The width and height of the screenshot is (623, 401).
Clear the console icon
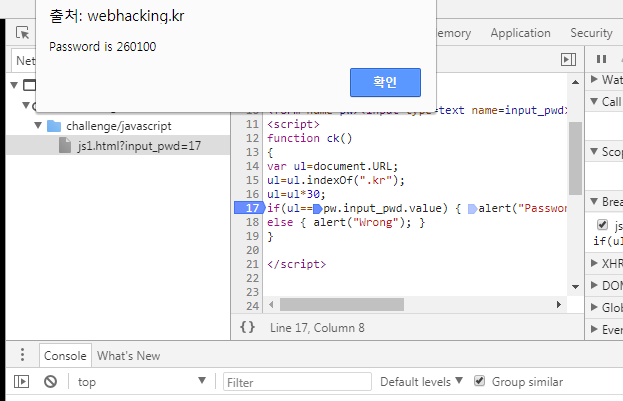[x=50, y=382]
